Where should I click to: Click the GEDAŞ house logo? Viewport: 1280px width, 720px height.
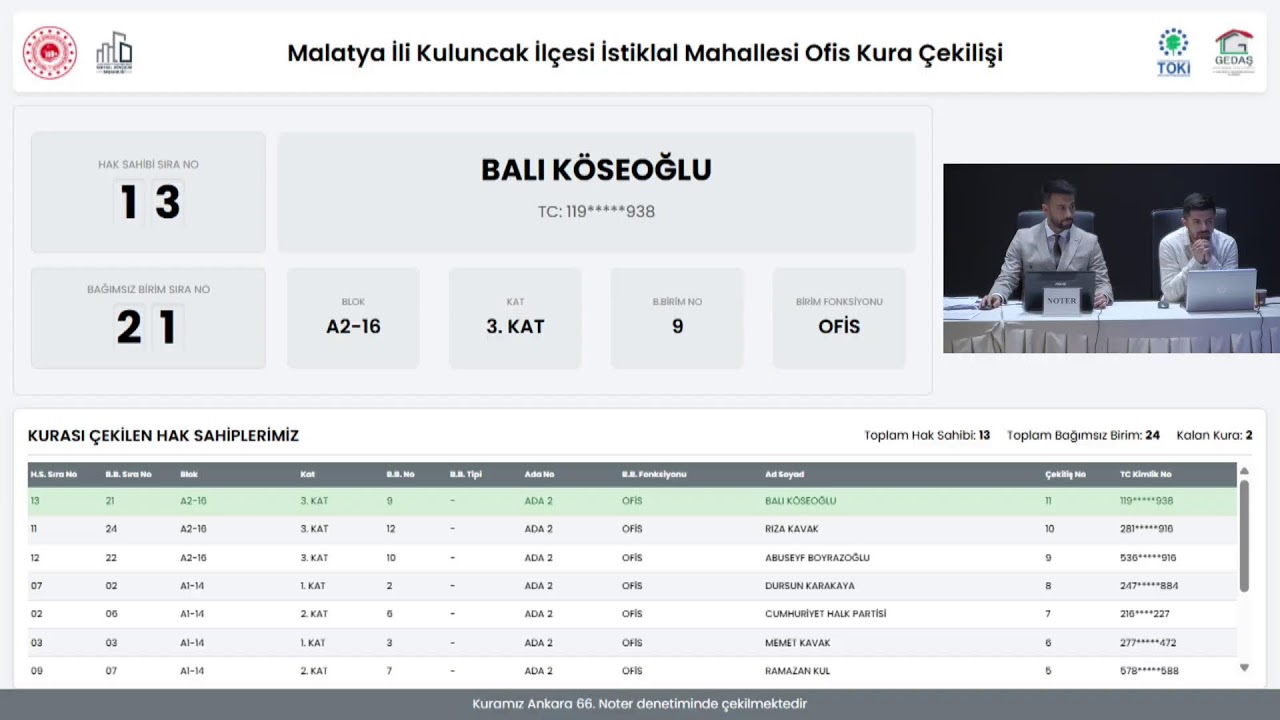pos(1234,53)
